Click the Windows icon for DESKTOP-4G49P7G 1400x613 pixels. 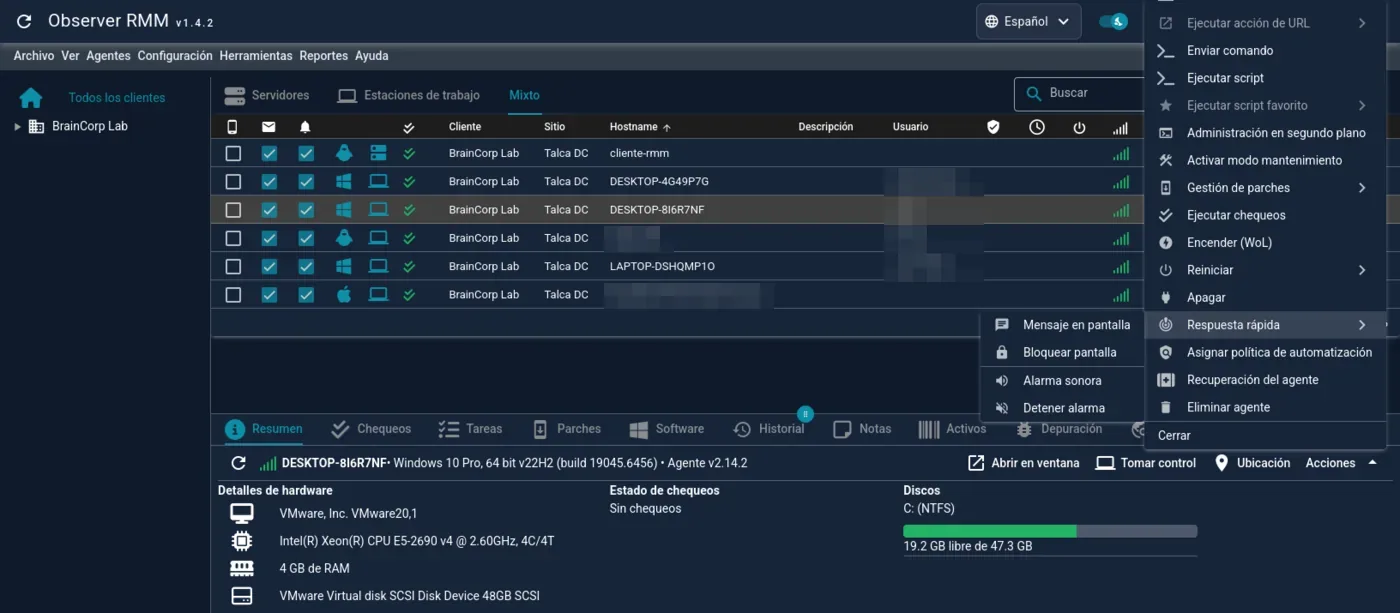(344, 181)
